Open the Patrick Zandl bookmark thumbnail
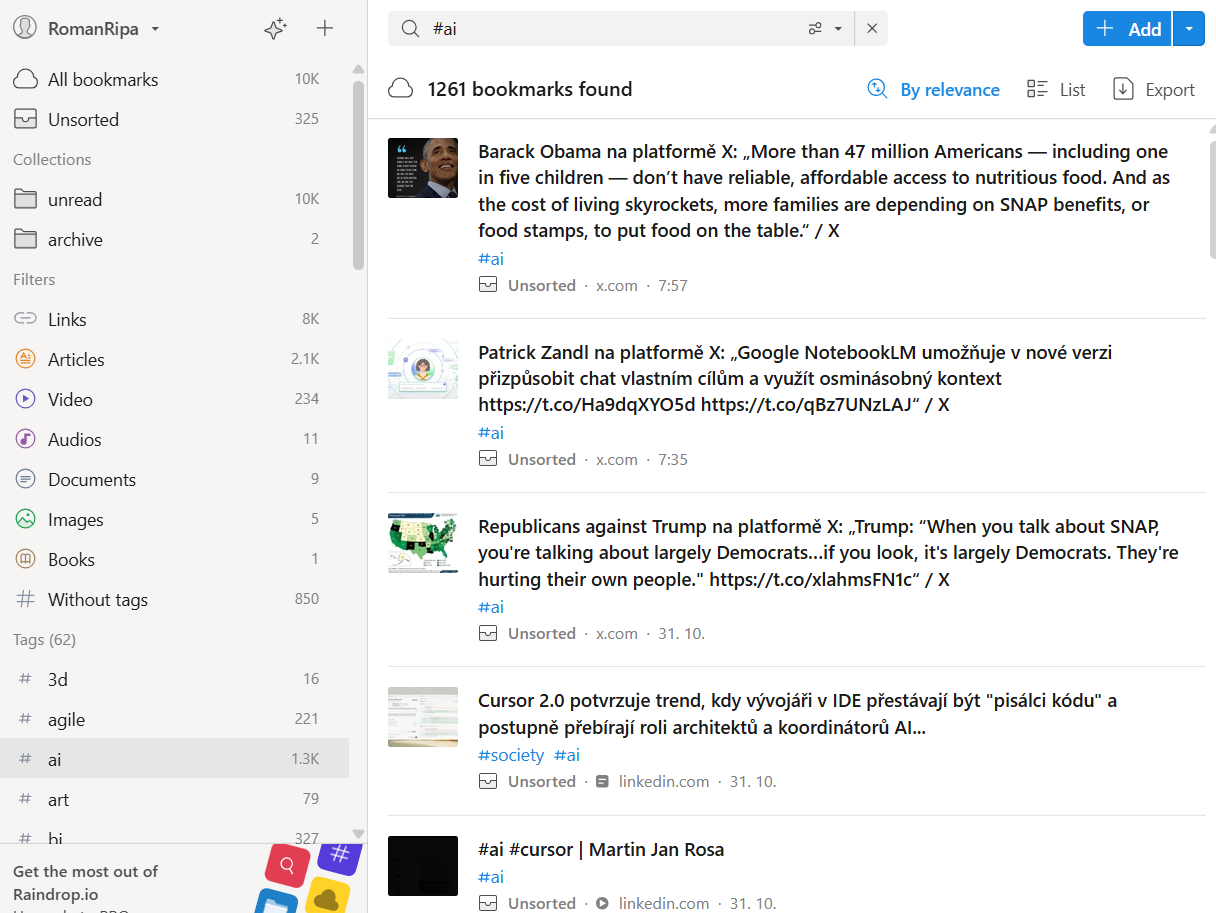The image size is (1216, 913). coord(423,369)
